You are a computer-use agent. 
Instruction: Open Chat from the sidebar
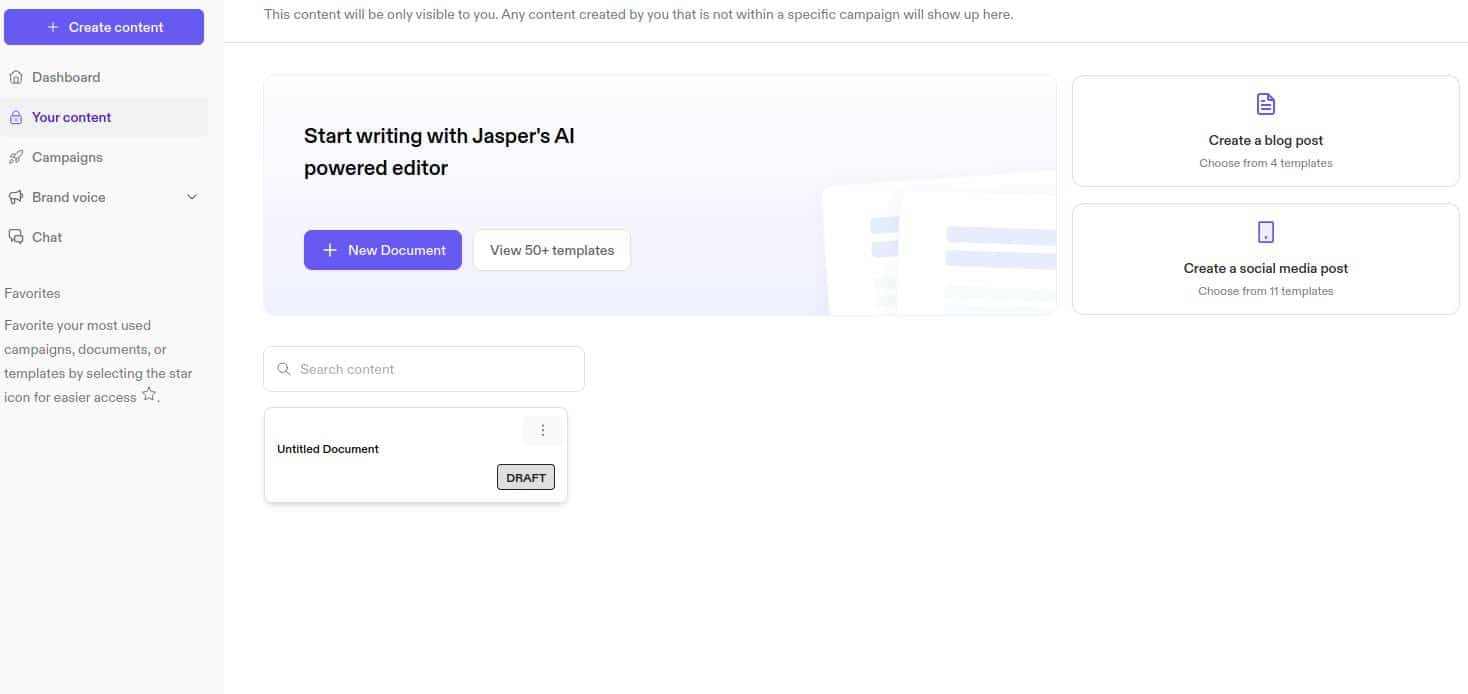(x=104, y=237)
